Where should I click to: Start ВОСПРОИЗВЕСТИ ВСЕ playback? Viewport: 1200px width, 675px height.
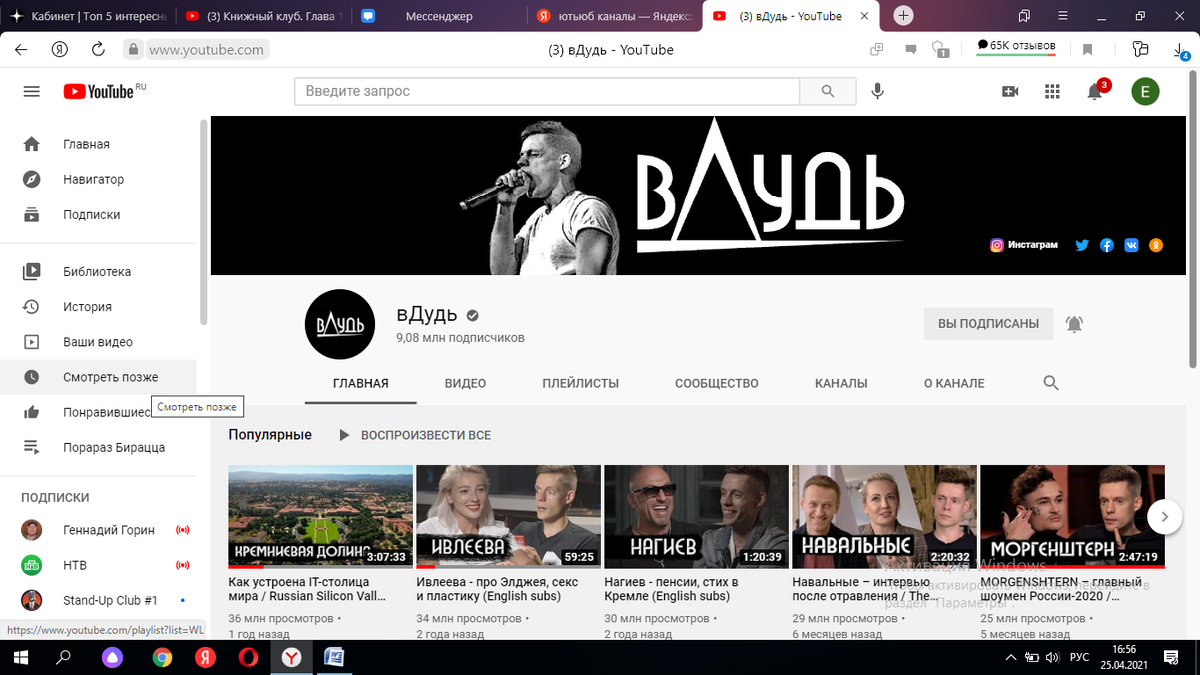(x=416, y=434)
